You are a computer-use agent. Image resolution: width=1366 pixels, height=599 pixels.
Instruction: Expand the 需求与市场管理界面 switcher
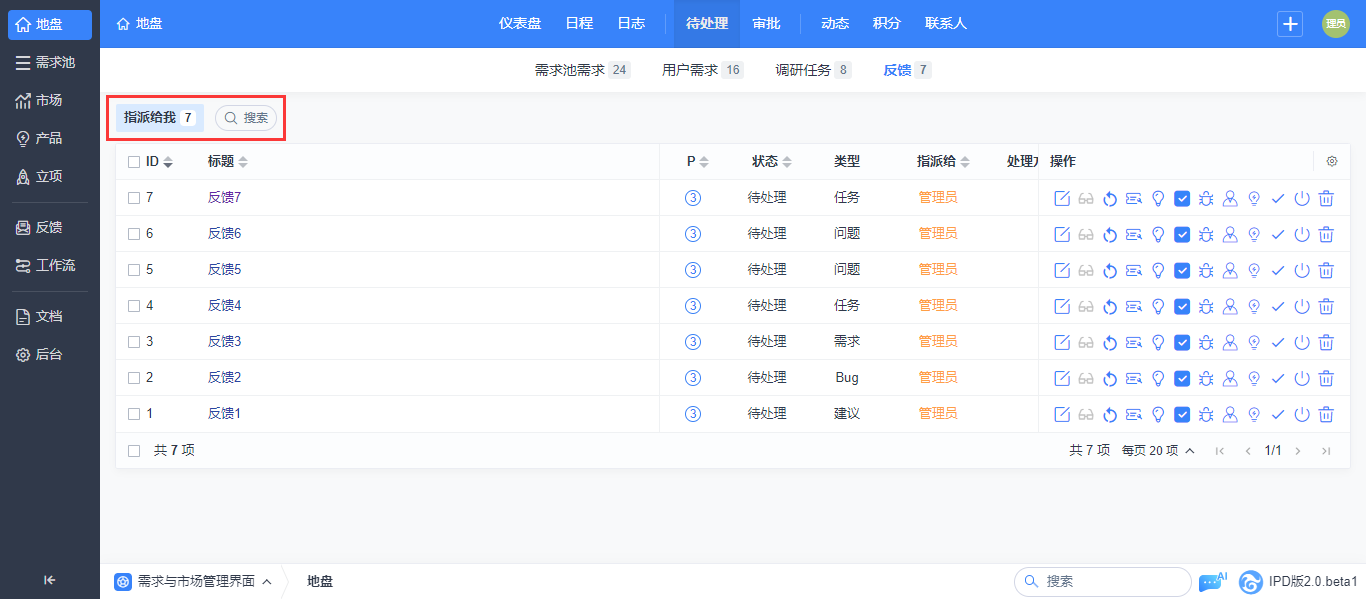(x=193, y=581)
